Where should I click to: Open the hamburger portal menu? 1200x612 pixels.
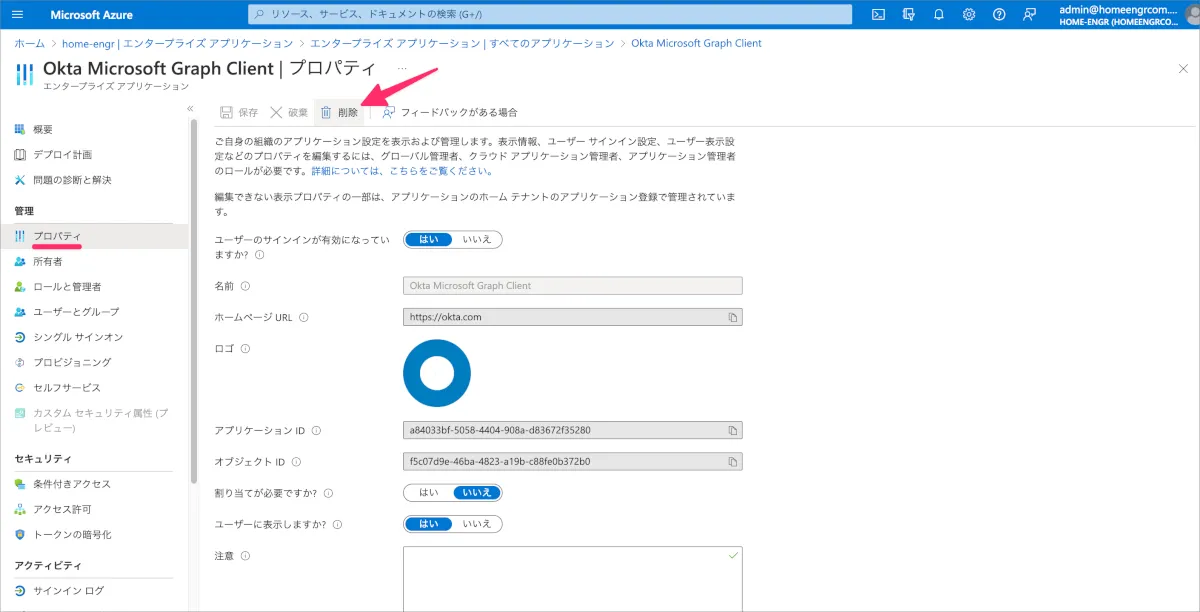(x=18, y=15)
